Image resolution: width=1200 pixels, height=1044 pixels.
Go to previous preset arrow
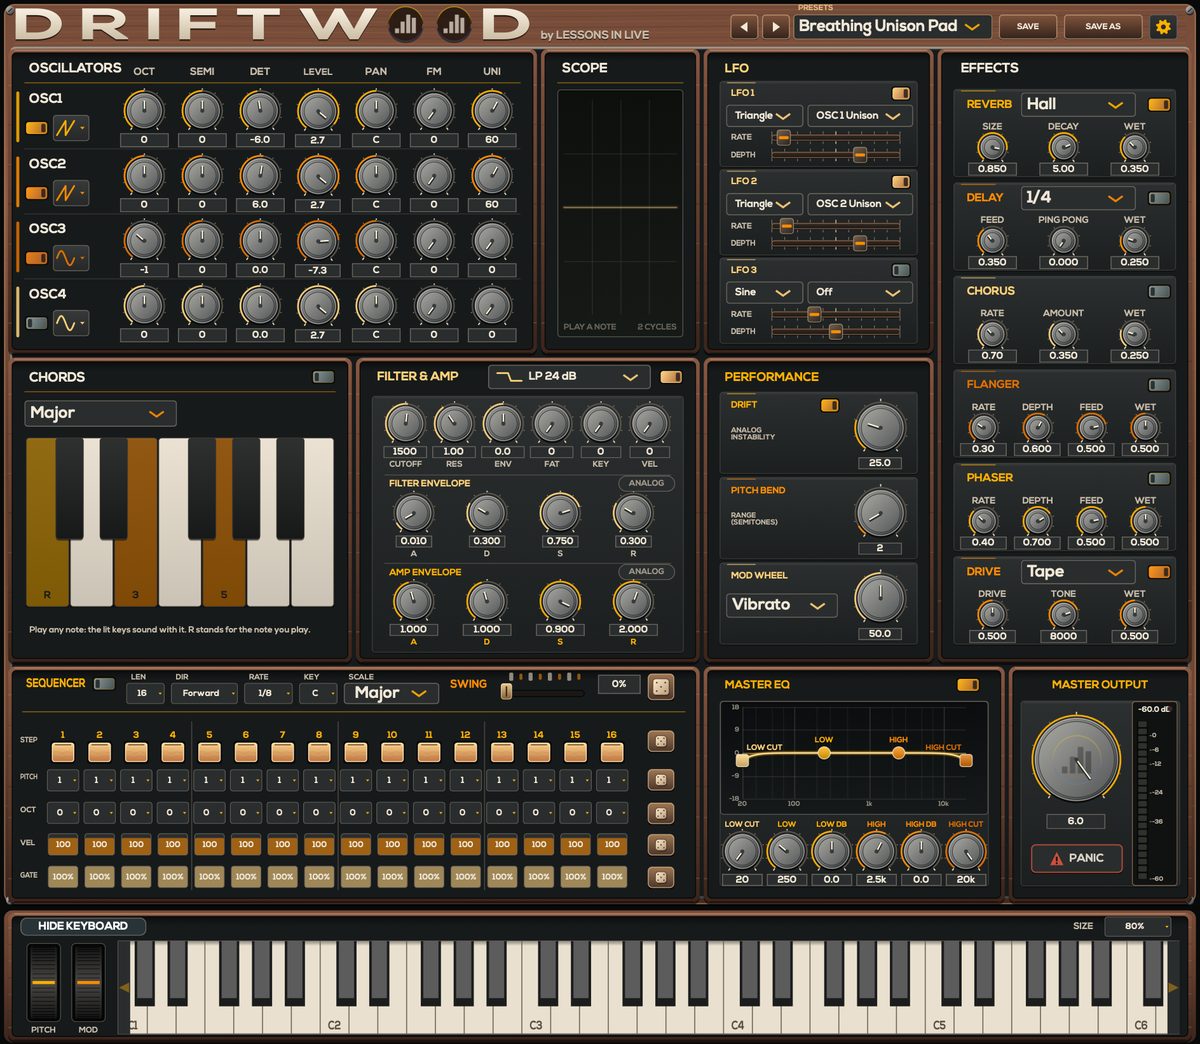pos(744,27)
